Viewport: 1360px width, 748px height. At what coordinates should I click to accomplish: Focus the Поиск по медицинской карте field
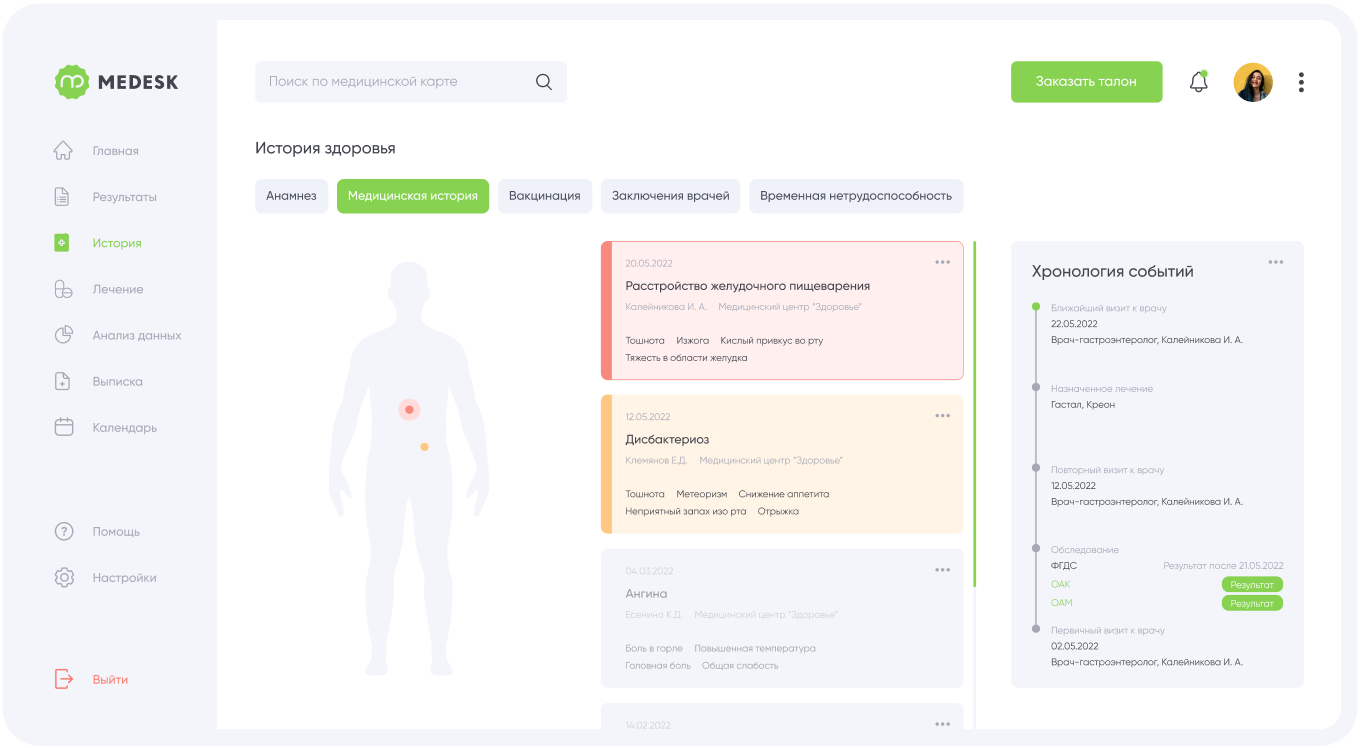tap(411, 82)
